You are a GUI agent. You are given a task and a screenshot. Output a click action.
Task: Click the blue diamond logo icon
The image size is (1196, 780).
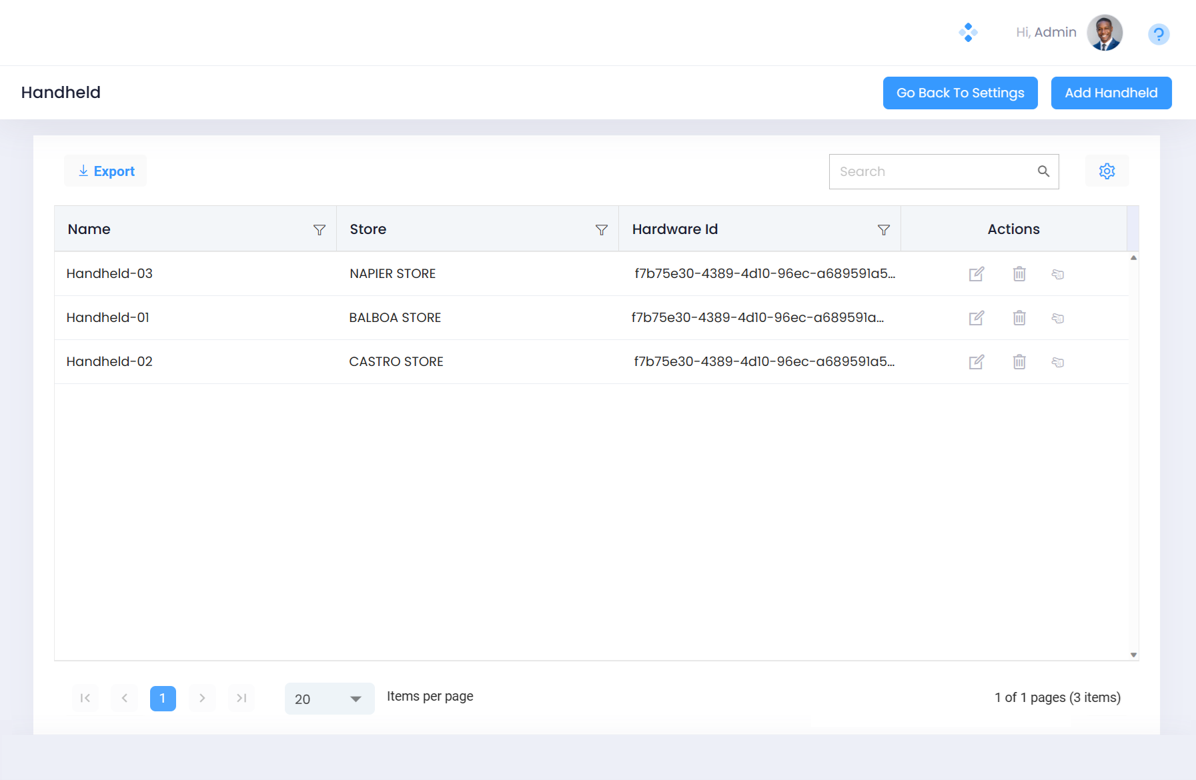tap(968, 32)
